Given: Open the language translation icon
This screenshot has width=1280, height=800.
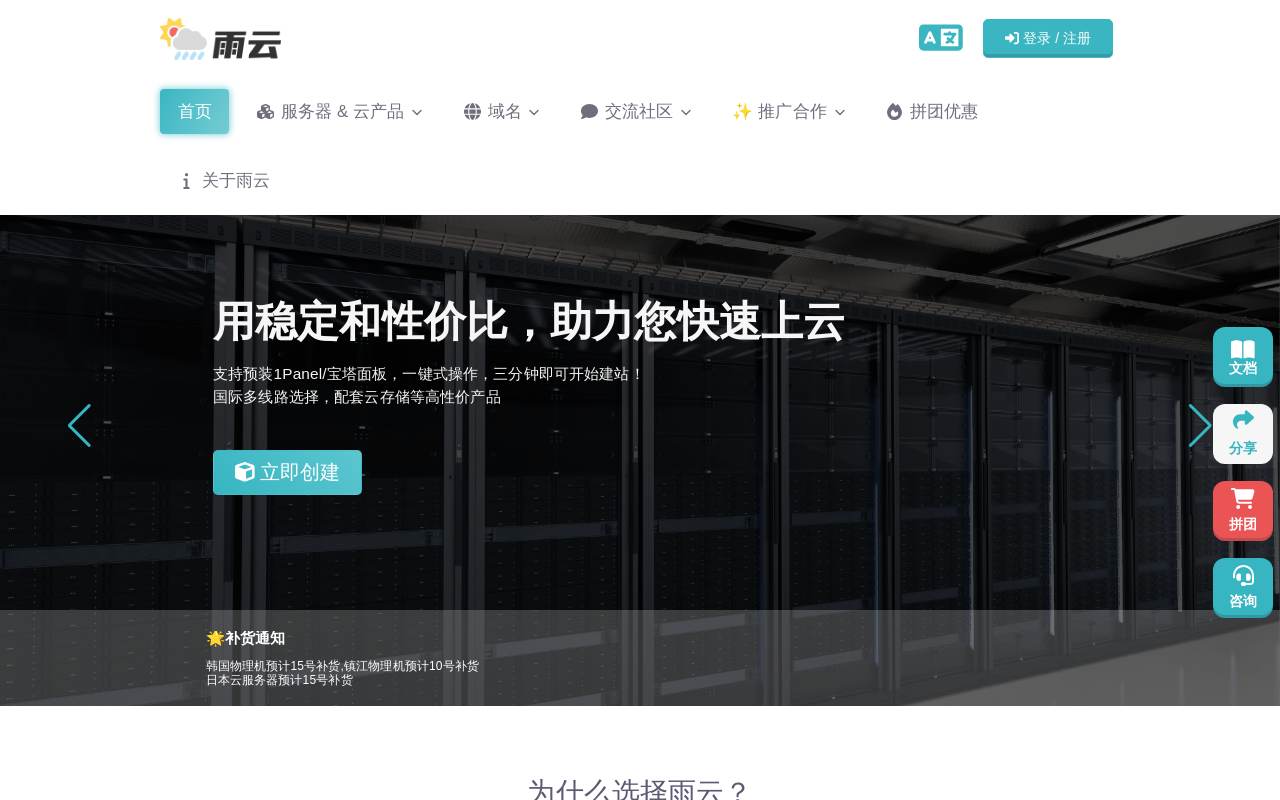Looking at the screenshot, I should 941,38.
